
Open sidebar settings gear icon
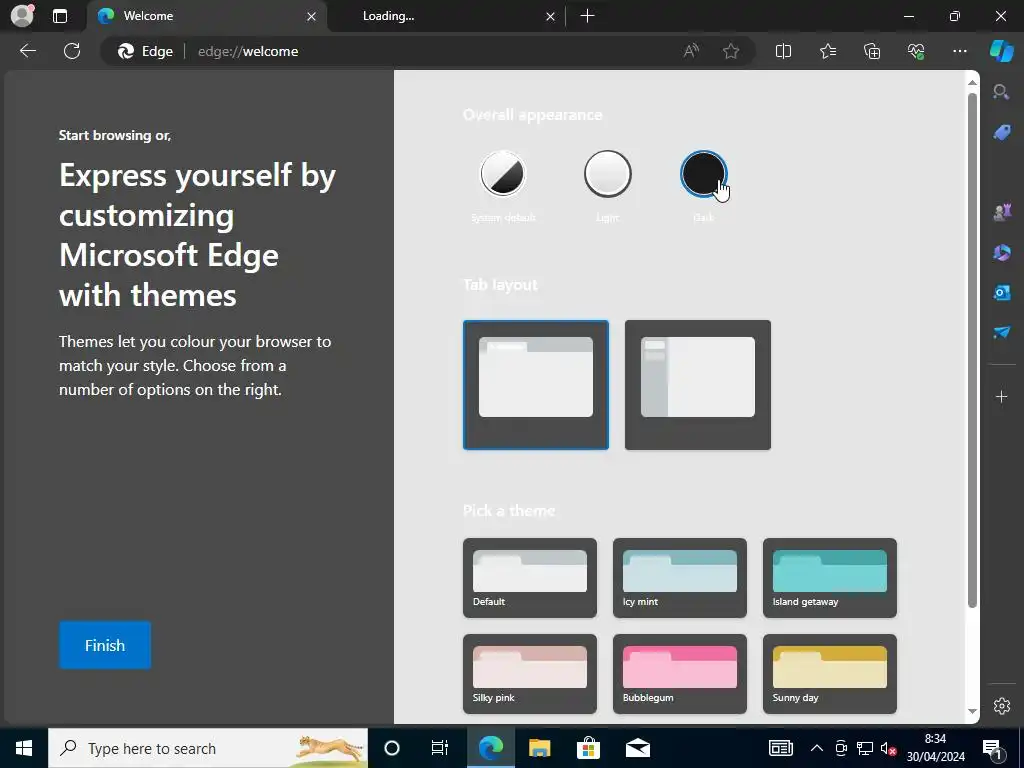(1002, 706)
